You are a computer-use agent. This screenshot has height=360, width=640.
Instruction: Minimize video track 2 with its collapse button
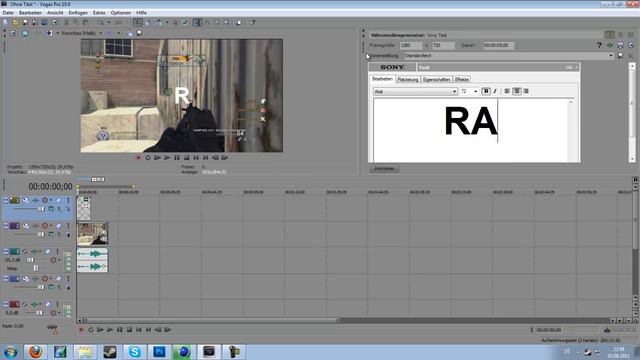point(5,225)
